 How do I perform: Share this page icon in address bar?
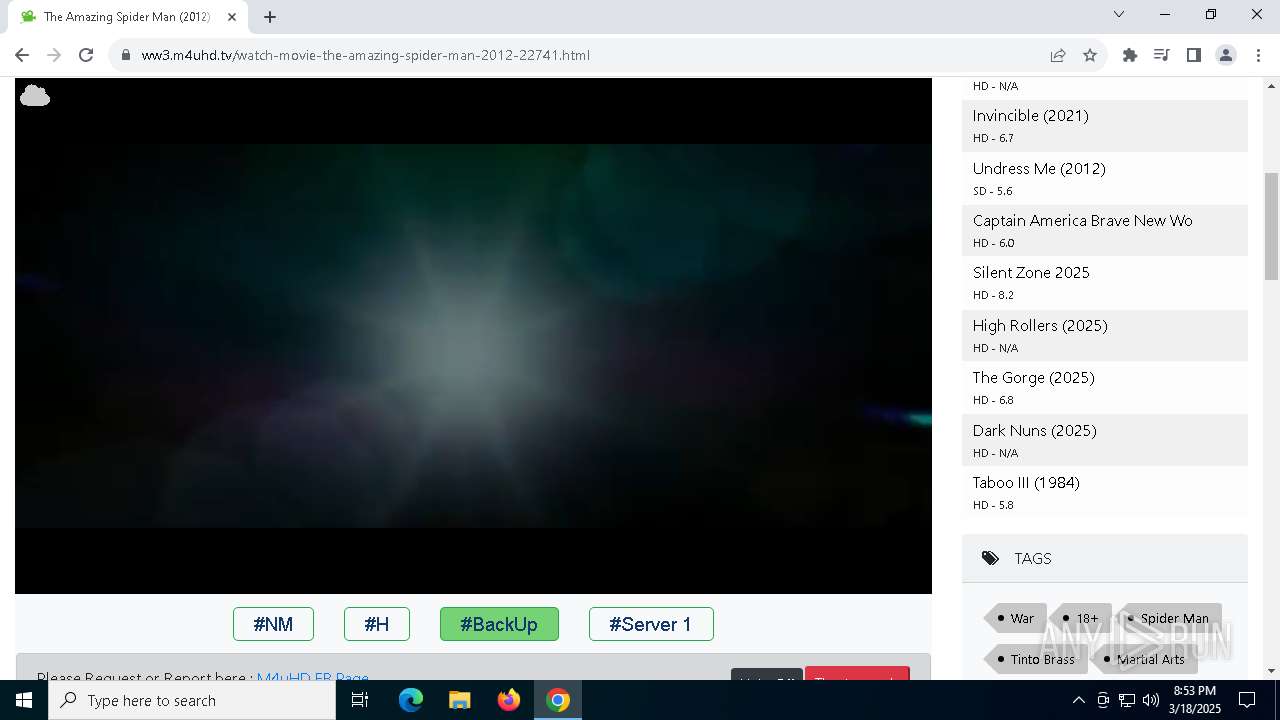click(x=1058, y=55)
